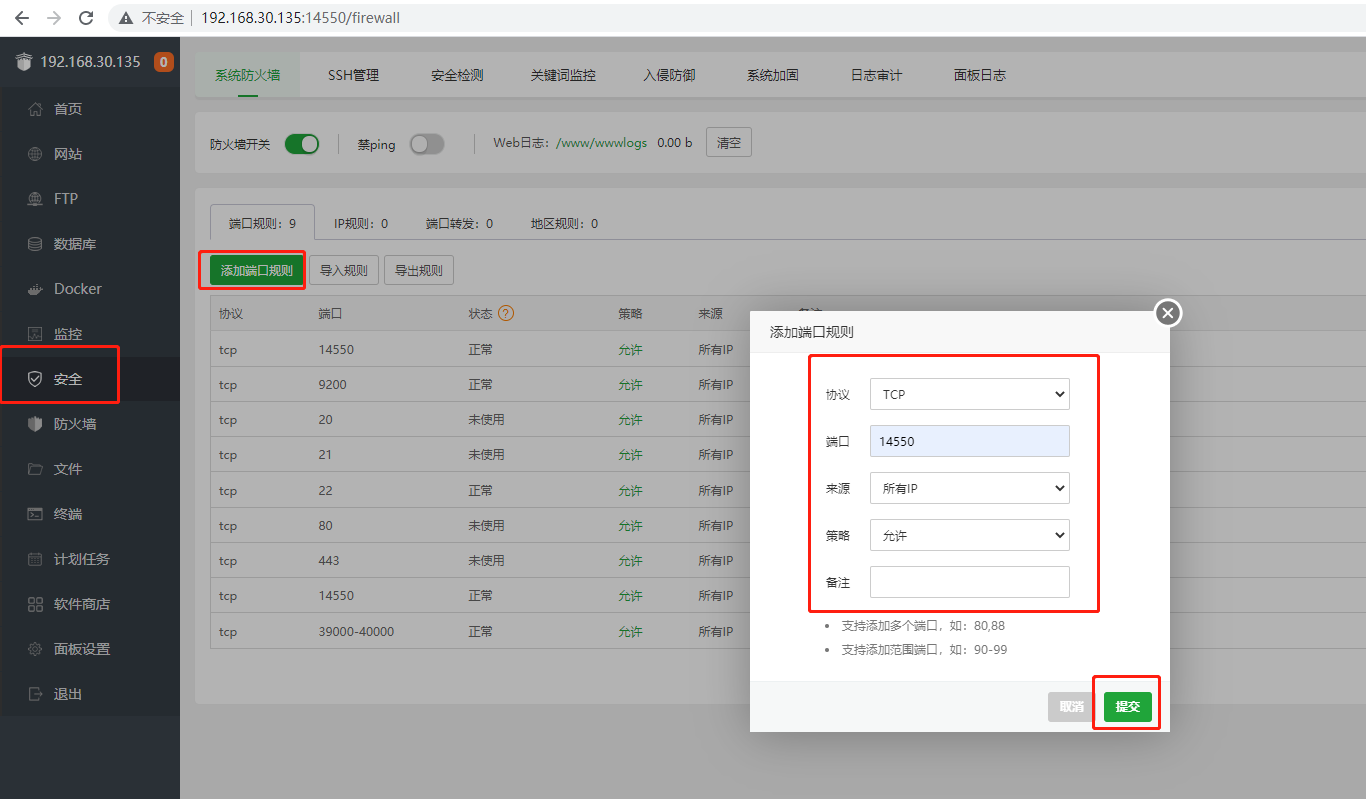Toggle the 防火墙开关 switch off

tap(302, 144)
